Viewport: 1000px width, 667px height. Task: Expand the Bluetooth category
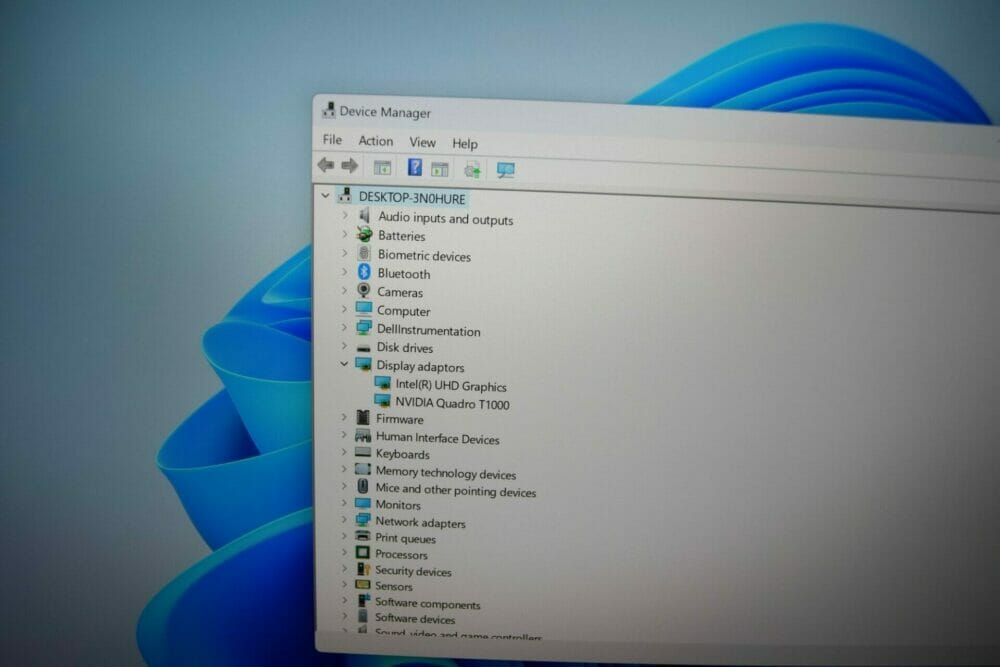click(344, 272)
